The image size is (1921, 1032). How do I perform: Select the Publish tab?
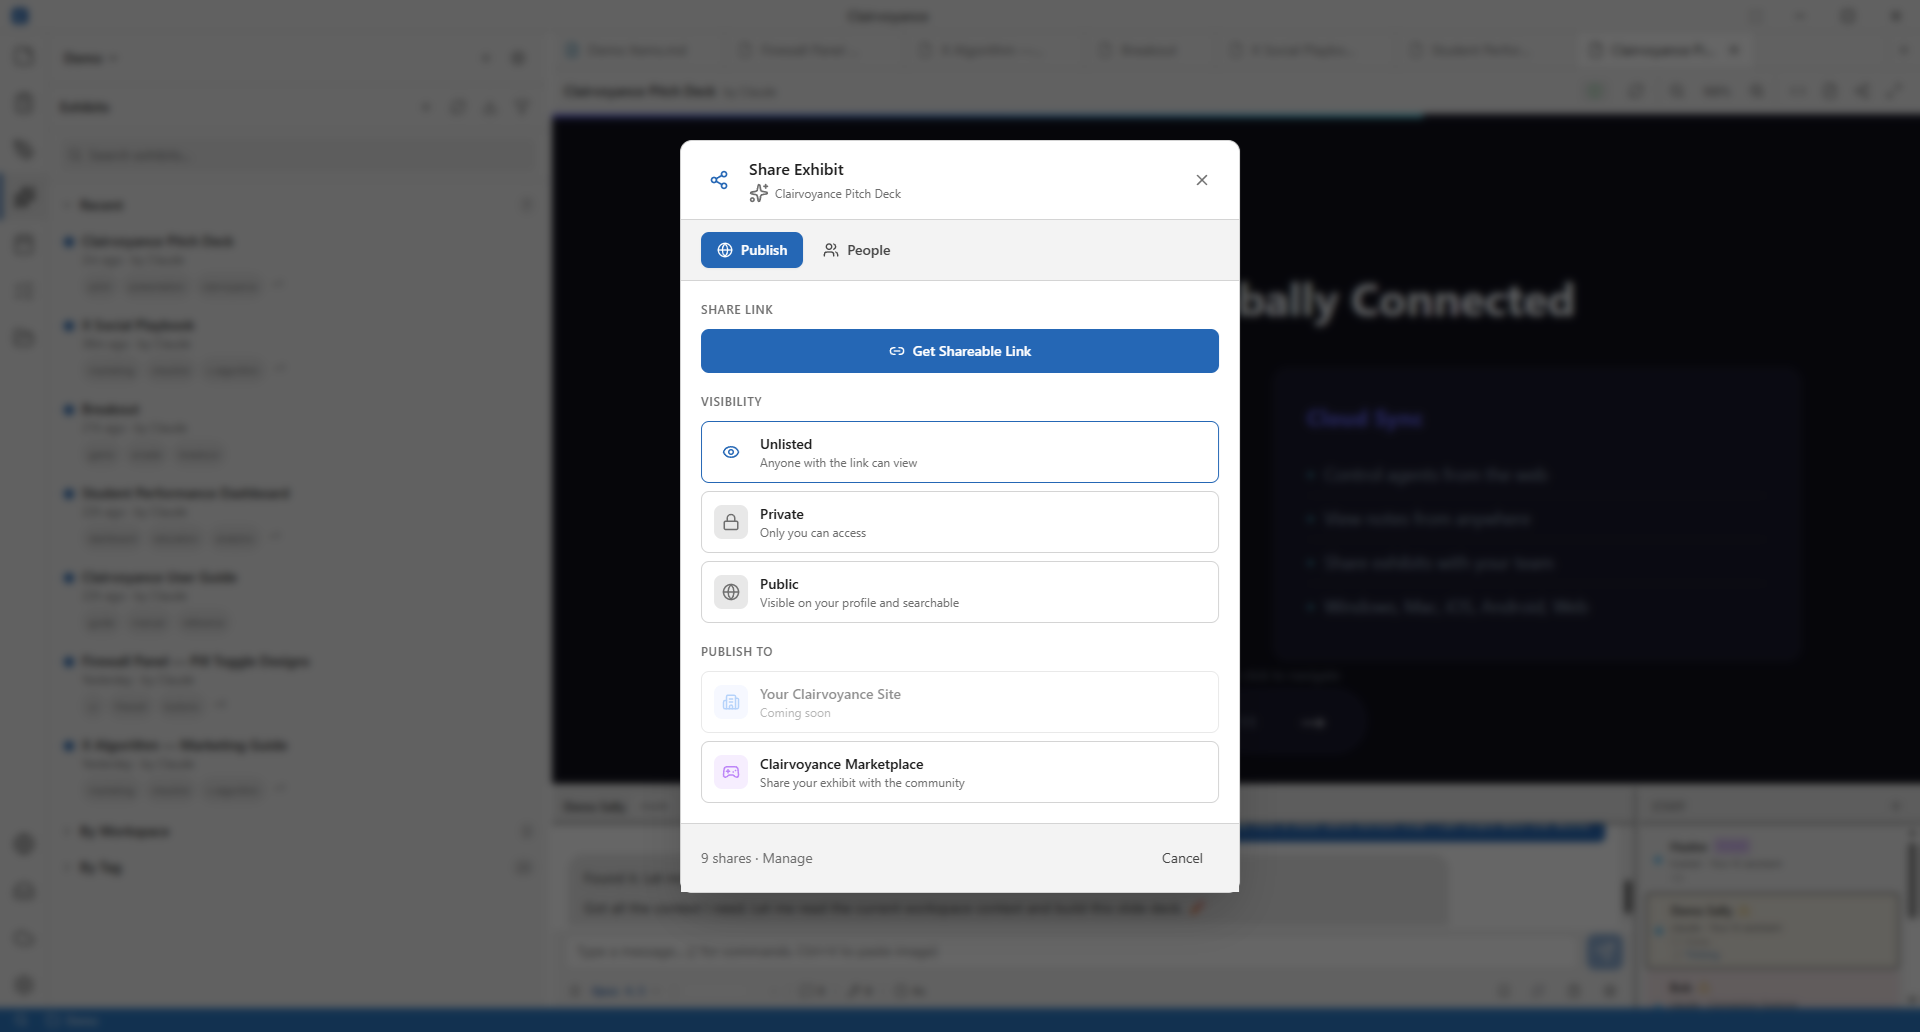[752, 250]
